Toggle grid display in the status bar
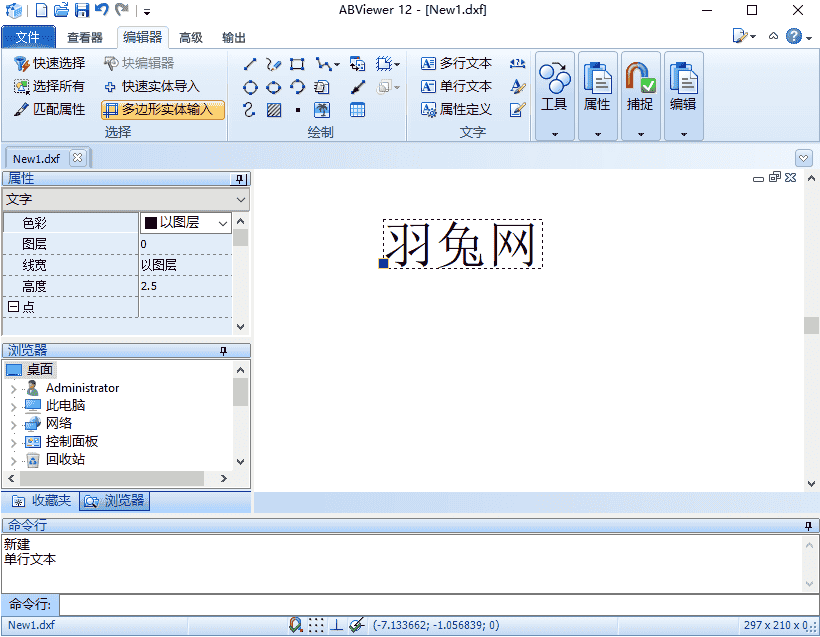Viewport: 820px width, 637px height. point(317,625)
